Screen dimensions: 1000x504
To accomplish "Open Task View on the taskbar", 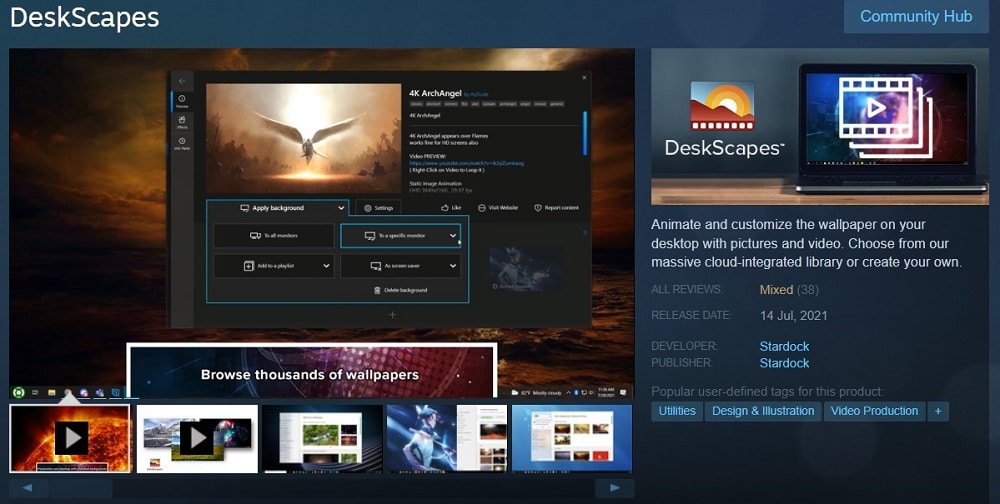I will [36, 392].
